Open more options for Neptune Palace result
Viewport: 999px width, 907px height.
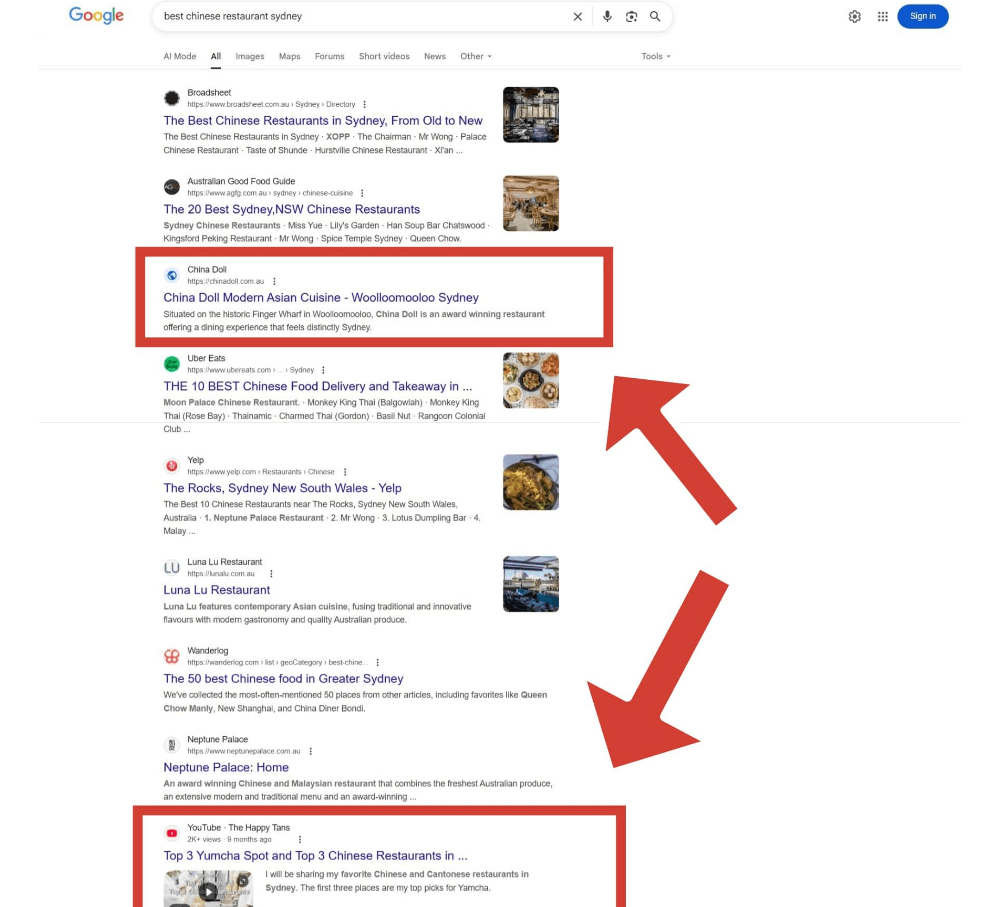coord(310,751)
